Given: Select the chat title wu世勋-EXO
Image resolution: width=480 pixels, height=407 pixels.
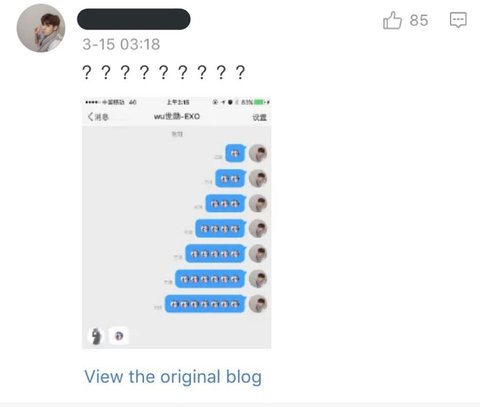Looking at the screenshot, I should 177,116.
